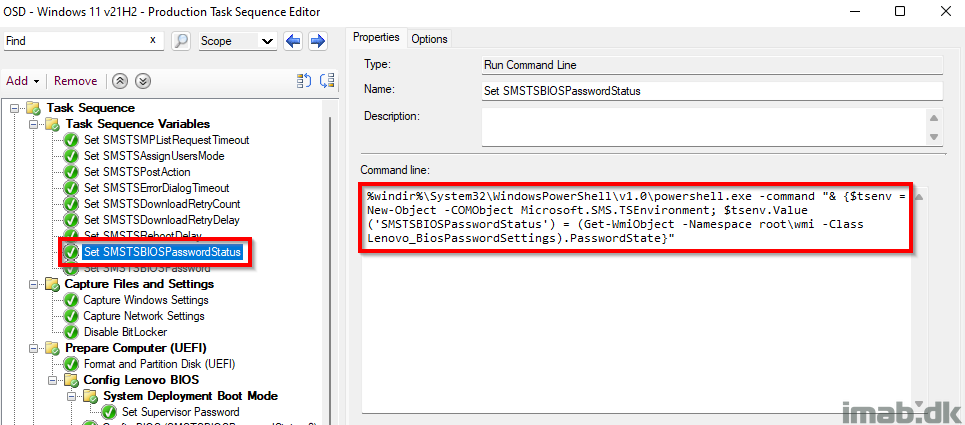Click the Task Sequence Variables folder icon
Screen dimensions: 965x425
[x=52, y=125]
